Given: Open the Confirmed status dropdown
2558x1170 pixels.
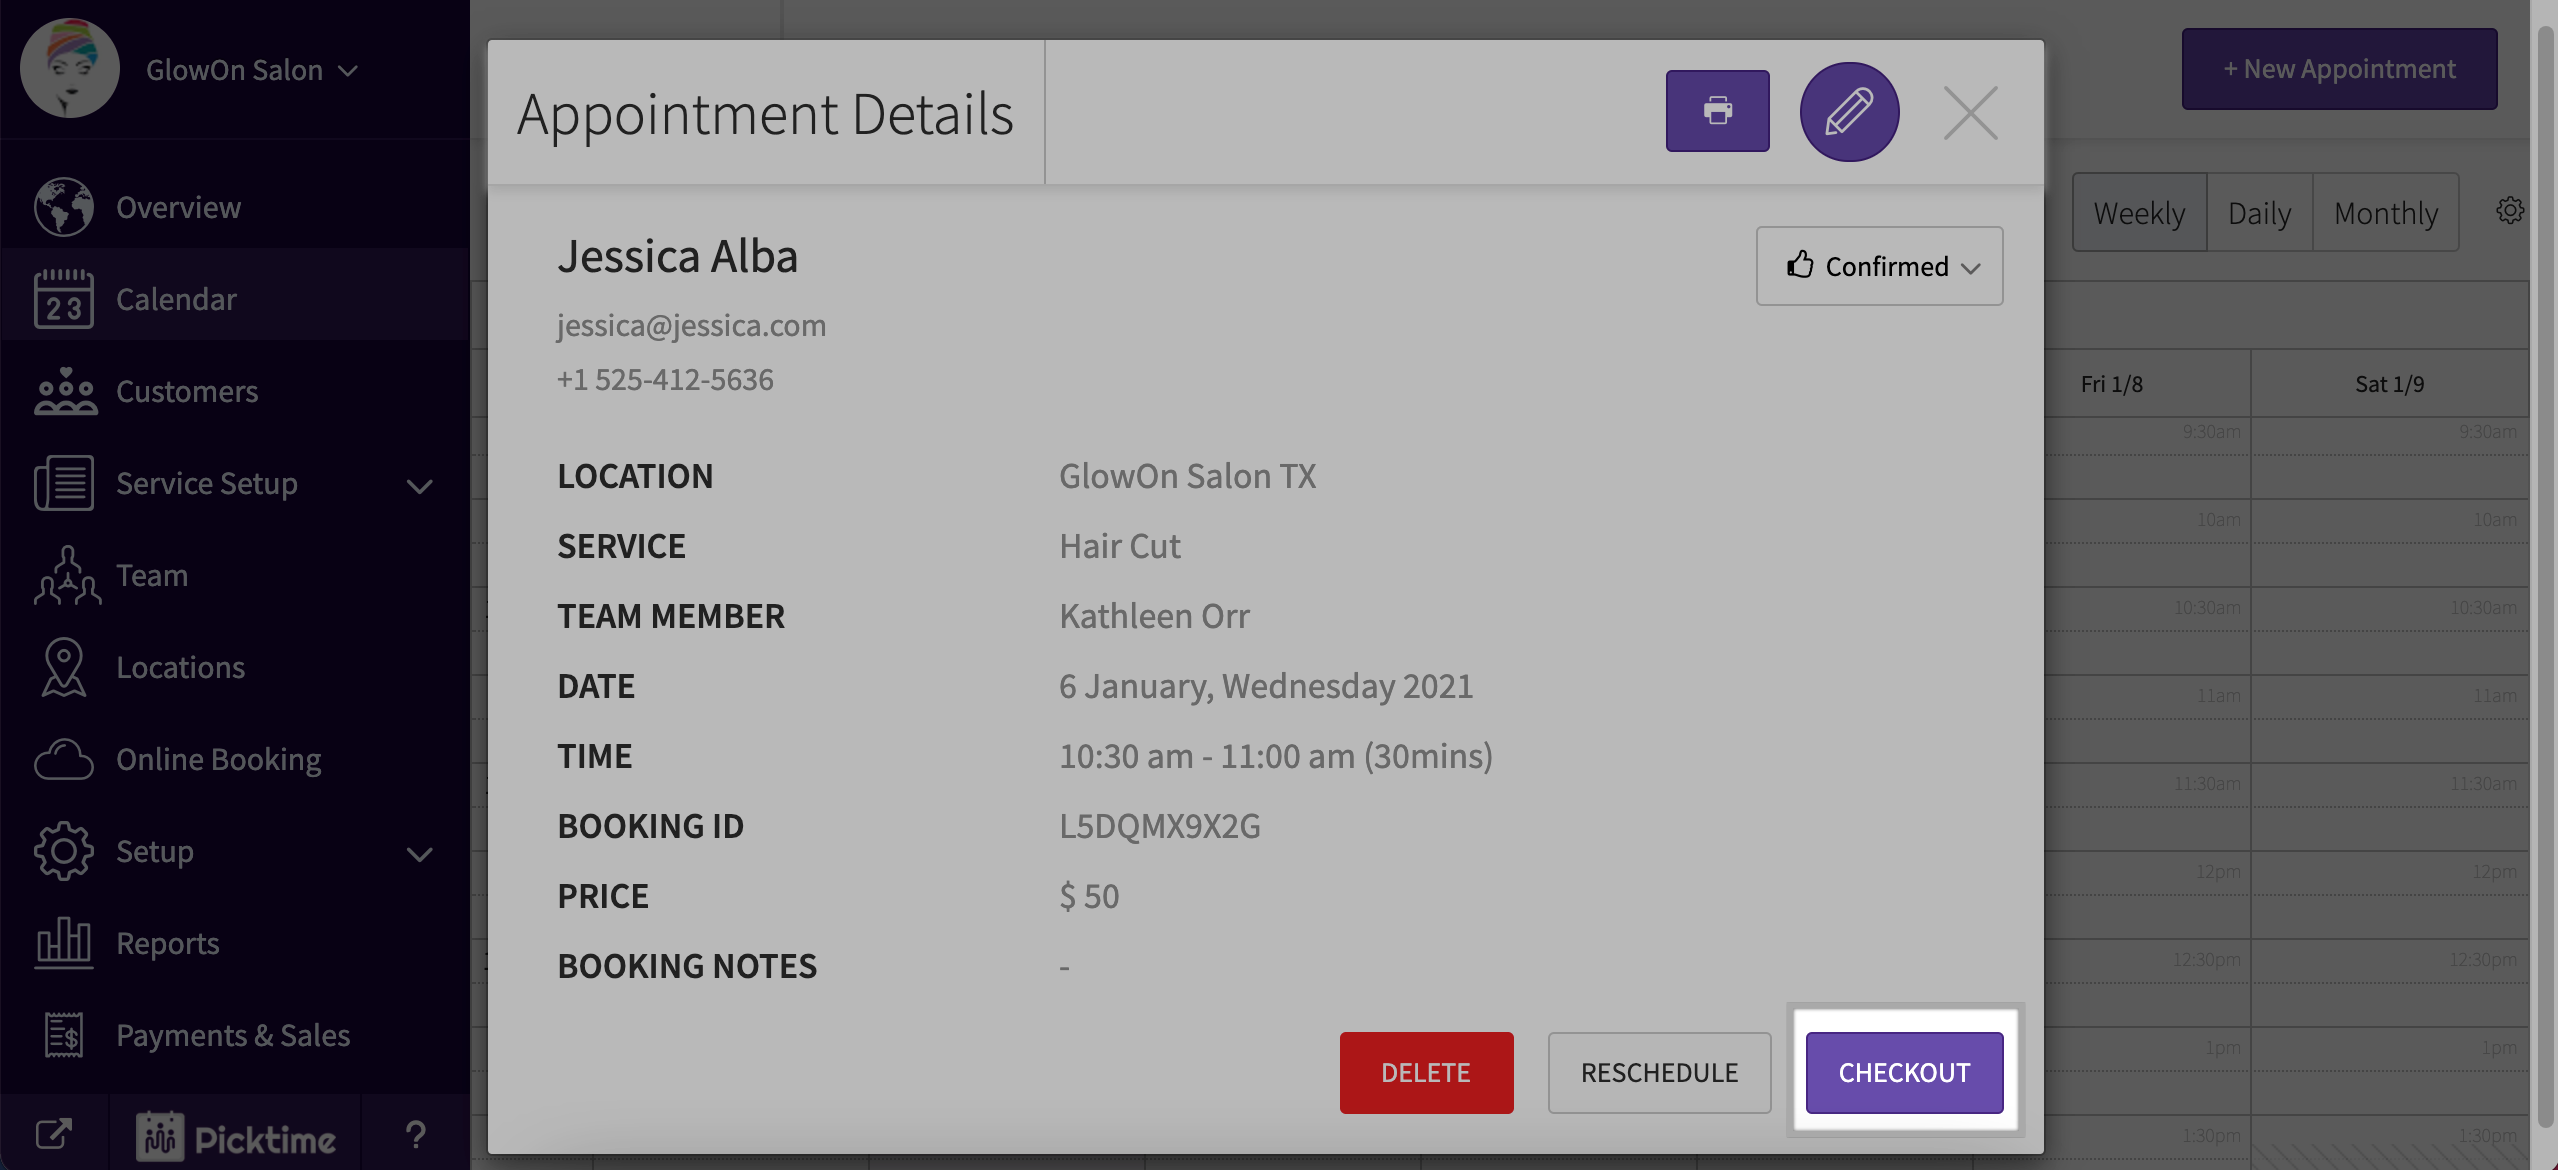Looking at the screenshot, I should pos(1879,266).
